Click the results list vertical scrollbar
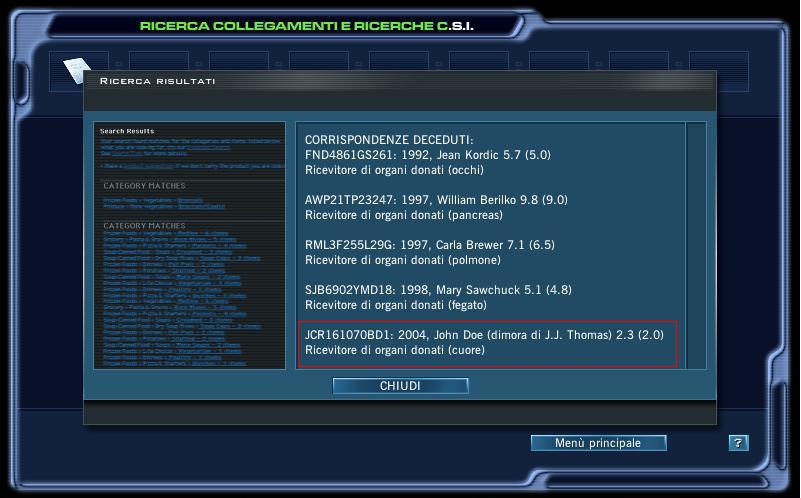The width and height of the screenshot is (801, 498). coord(696,245)
